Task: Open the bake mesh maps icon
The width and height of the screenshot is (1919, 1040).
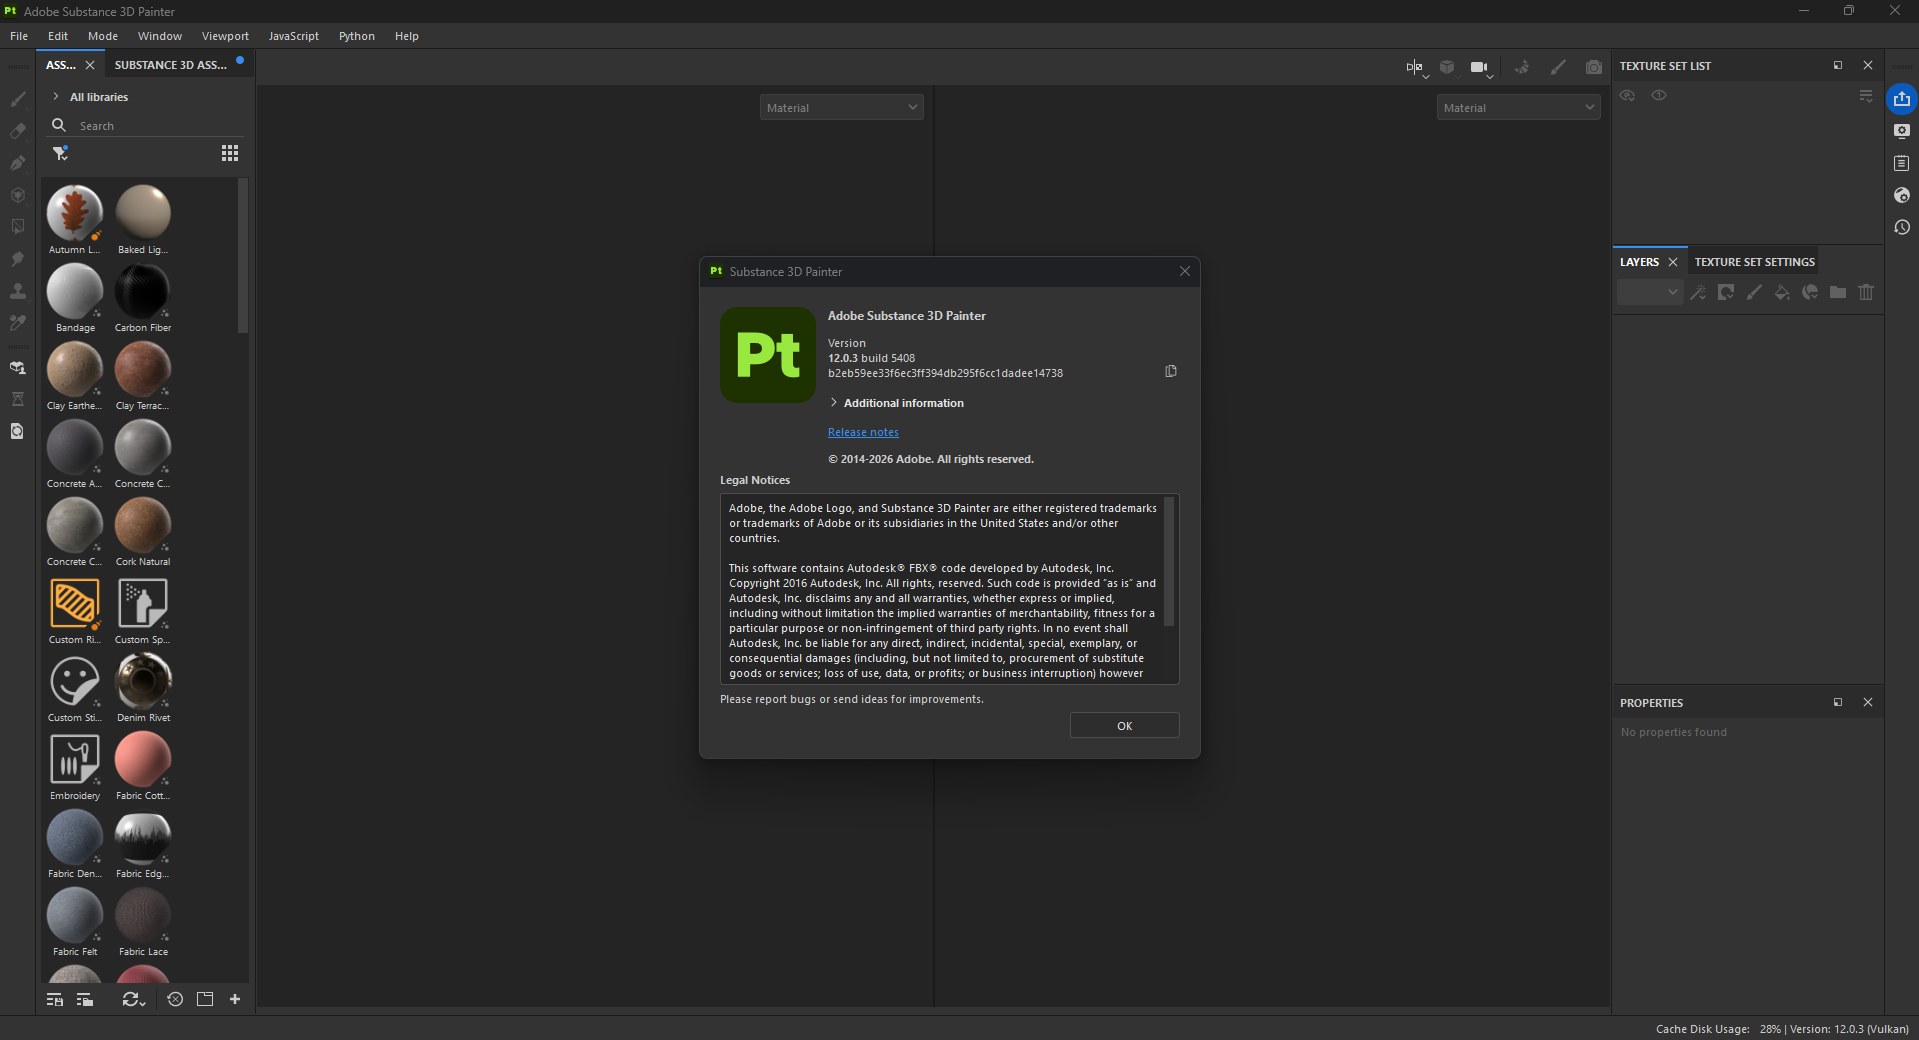Action: point(18,368)
